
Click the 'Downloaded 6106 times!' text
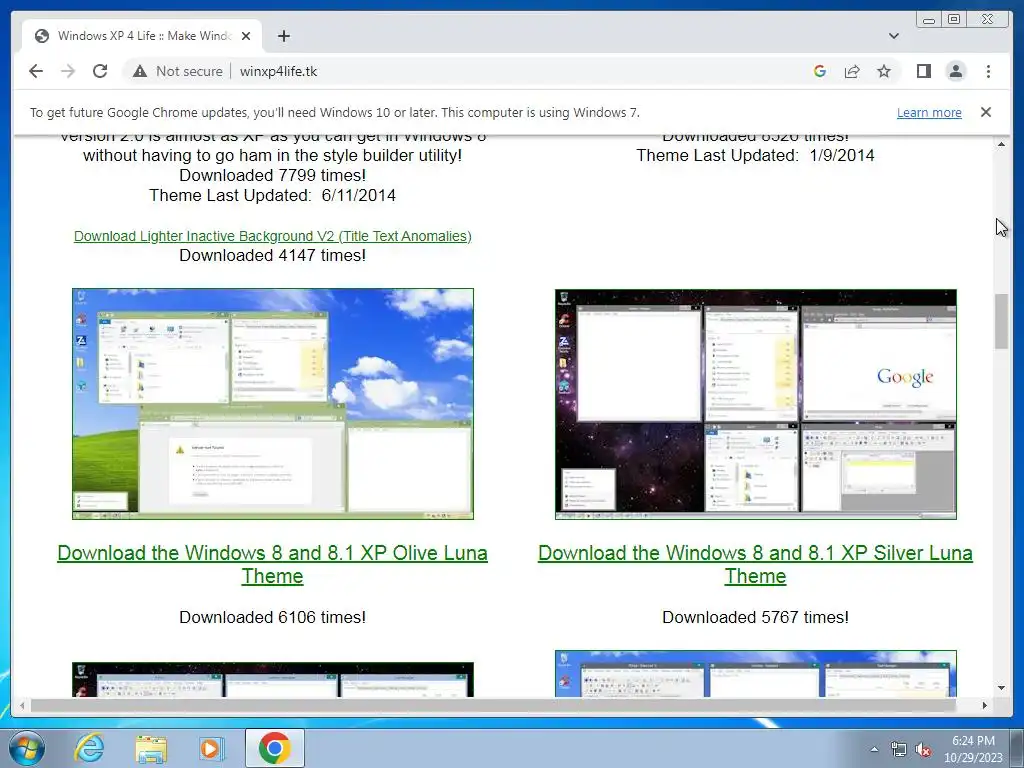click(272, 617)
